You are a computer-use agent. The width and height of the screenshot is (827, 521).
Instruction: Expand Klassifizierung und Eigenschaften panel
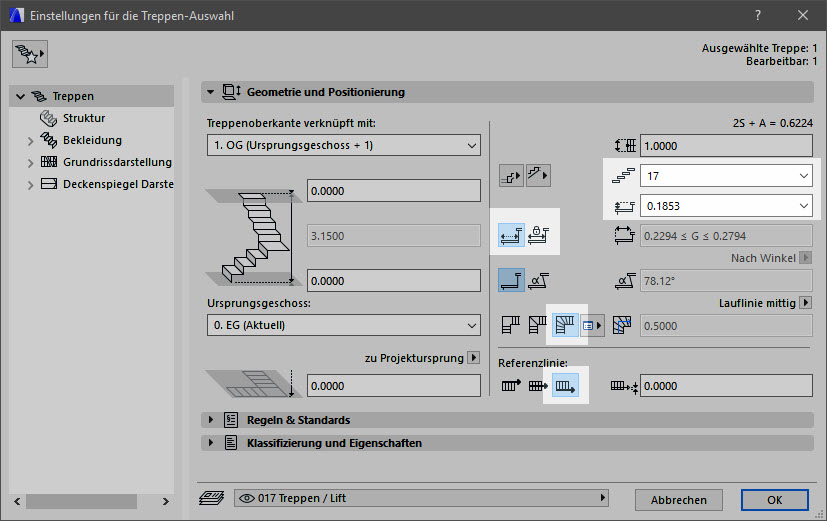pyautogui.click(x=210, y=442)
